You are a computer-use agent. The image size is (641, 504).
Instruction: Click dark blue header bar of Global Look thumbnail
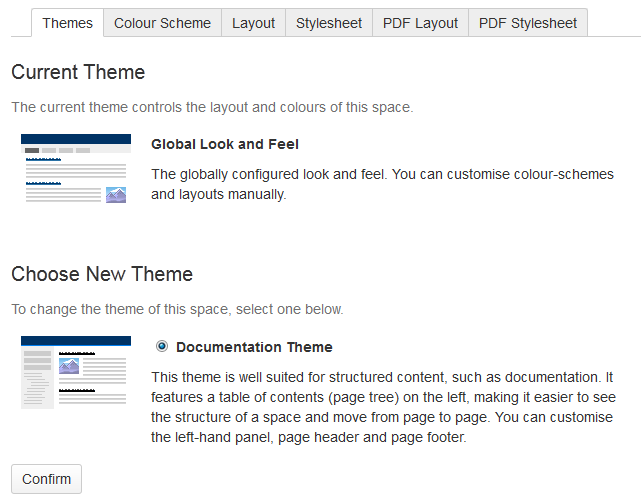click(76, 139)
